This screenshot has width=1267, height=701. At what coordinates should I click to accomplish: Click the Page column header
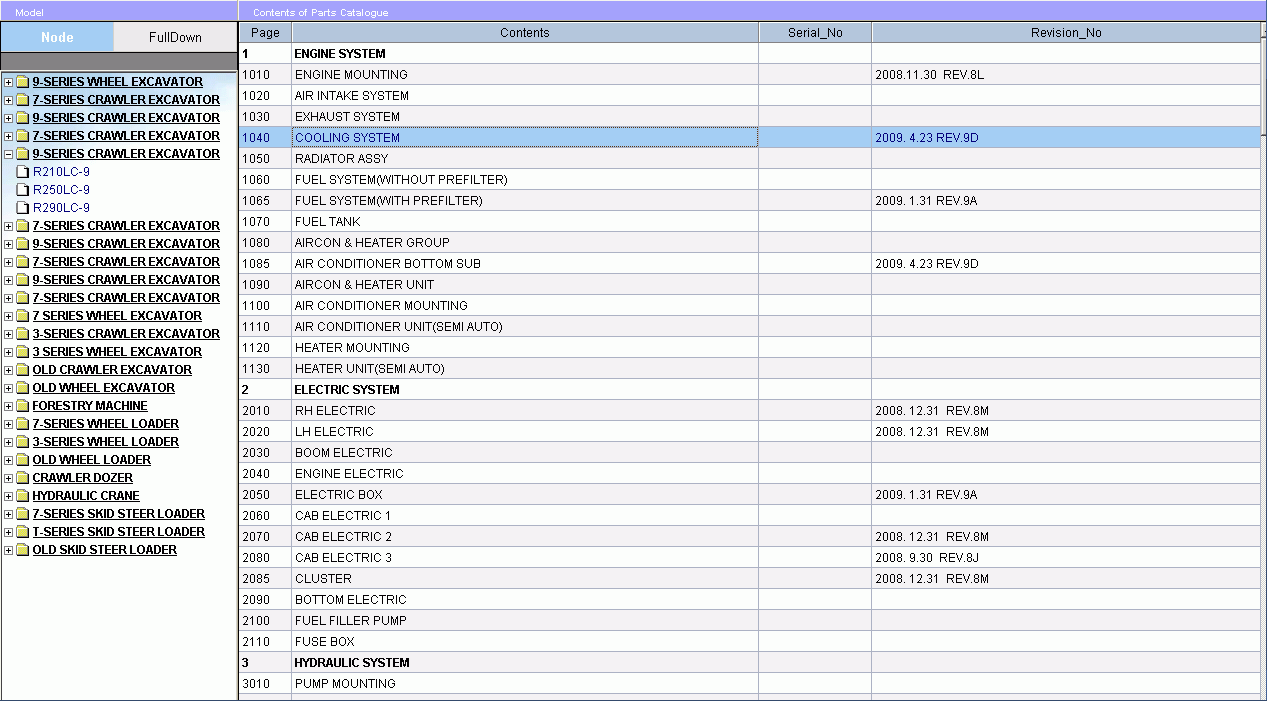coord(265,32)
